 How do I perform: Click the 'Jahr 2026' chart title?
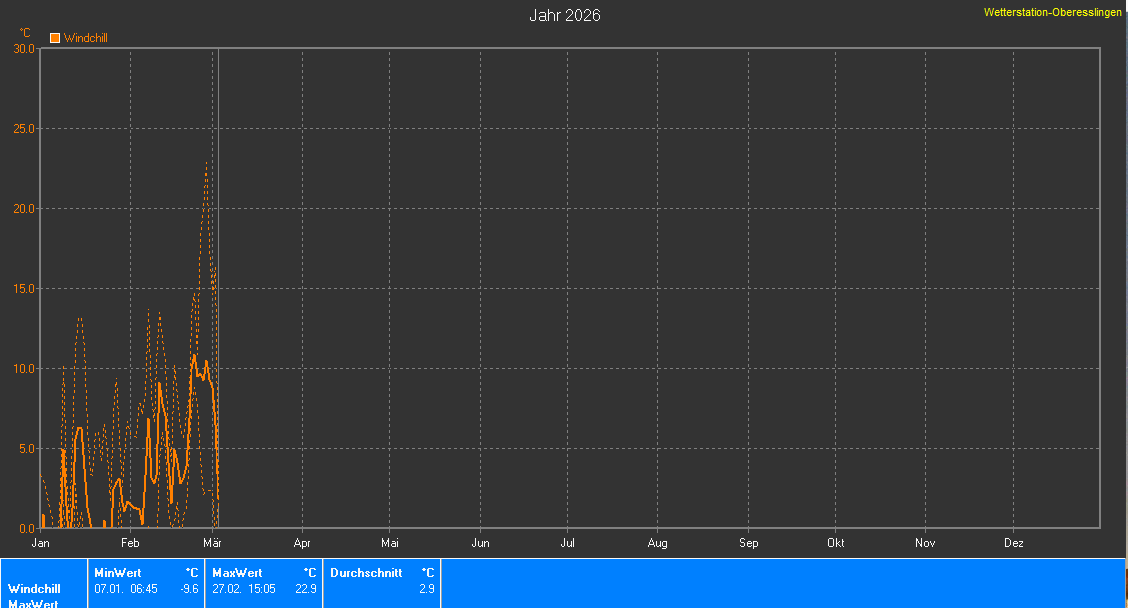point(564,15)
